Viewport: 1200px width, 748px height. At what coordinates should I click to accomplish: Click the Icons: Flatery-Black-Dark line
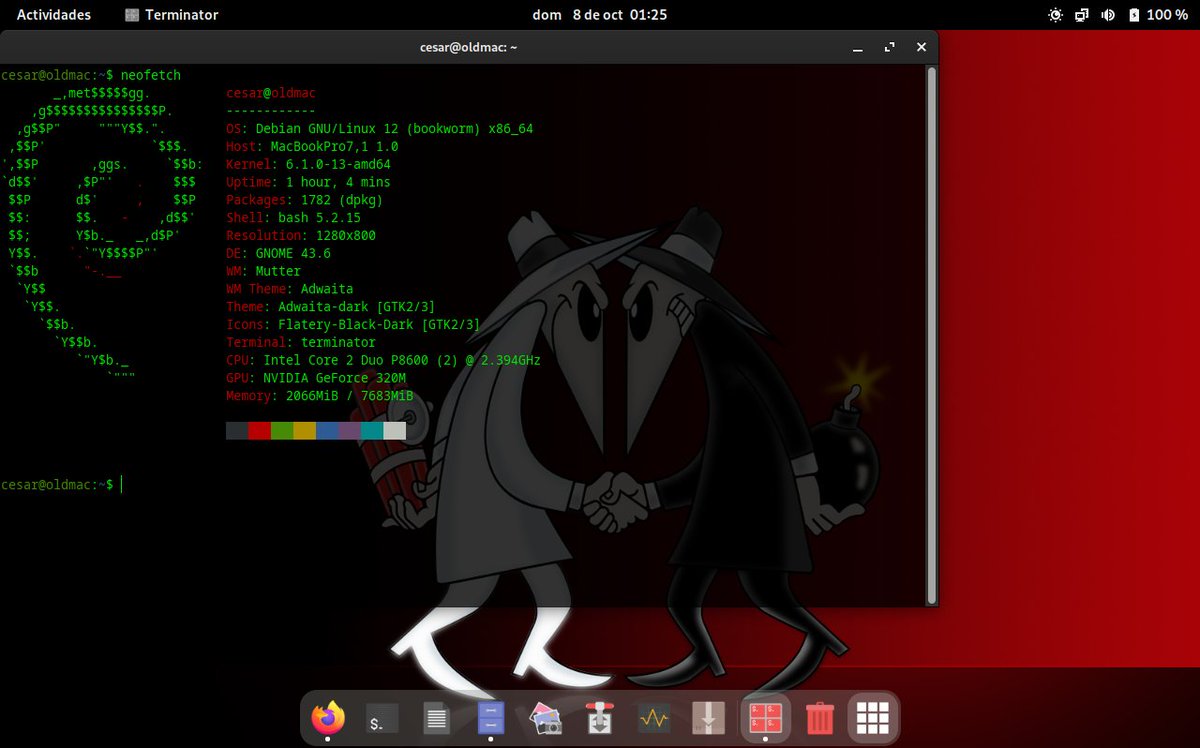coord(353,325)
